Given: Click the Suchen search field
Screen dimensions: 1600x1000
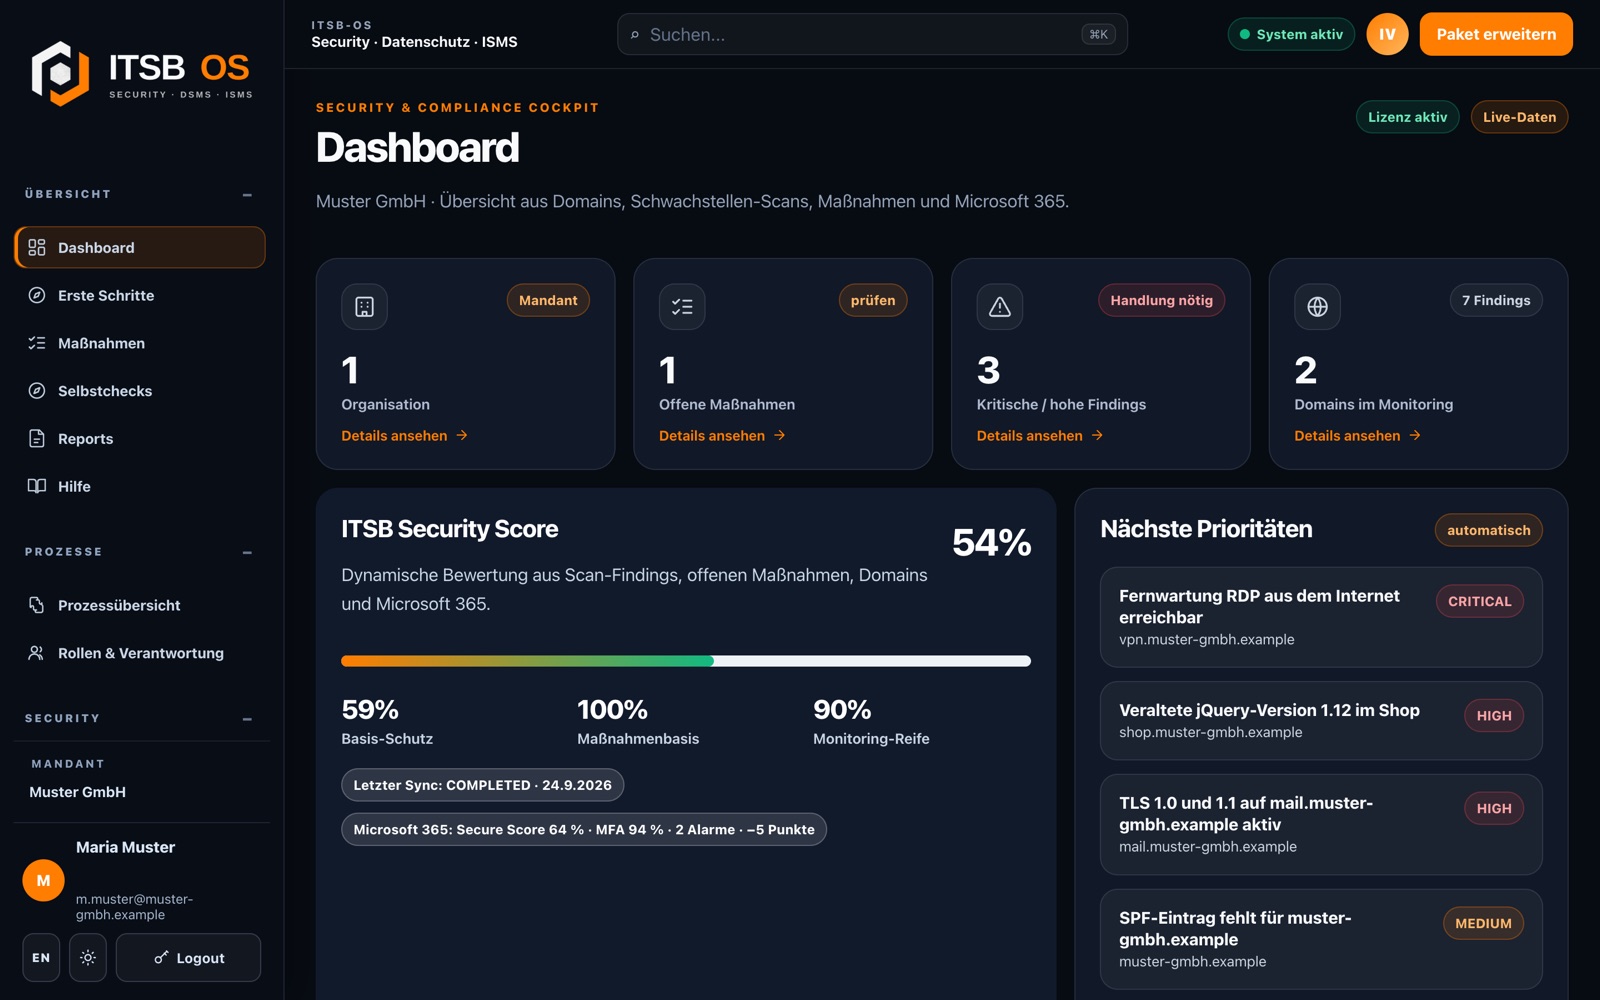Looking at the screenshot, I should 872,34.
